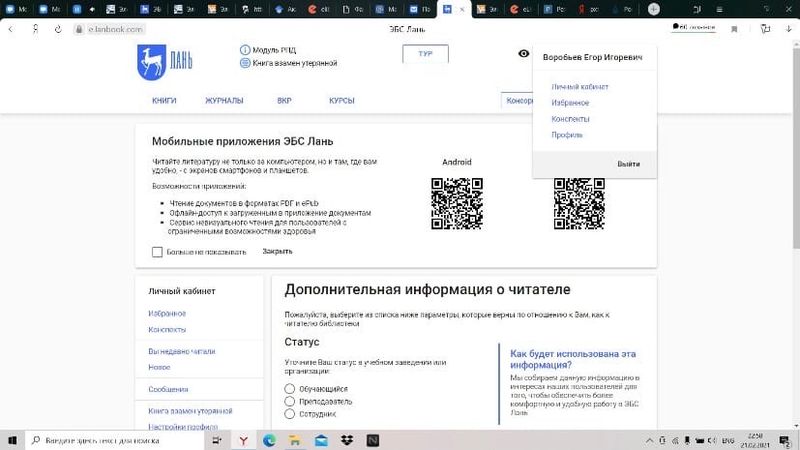Viewport: 800px width, 450px height.
Task: Open Личный кабинет in user dropdown
Action: tap(580, 87)
